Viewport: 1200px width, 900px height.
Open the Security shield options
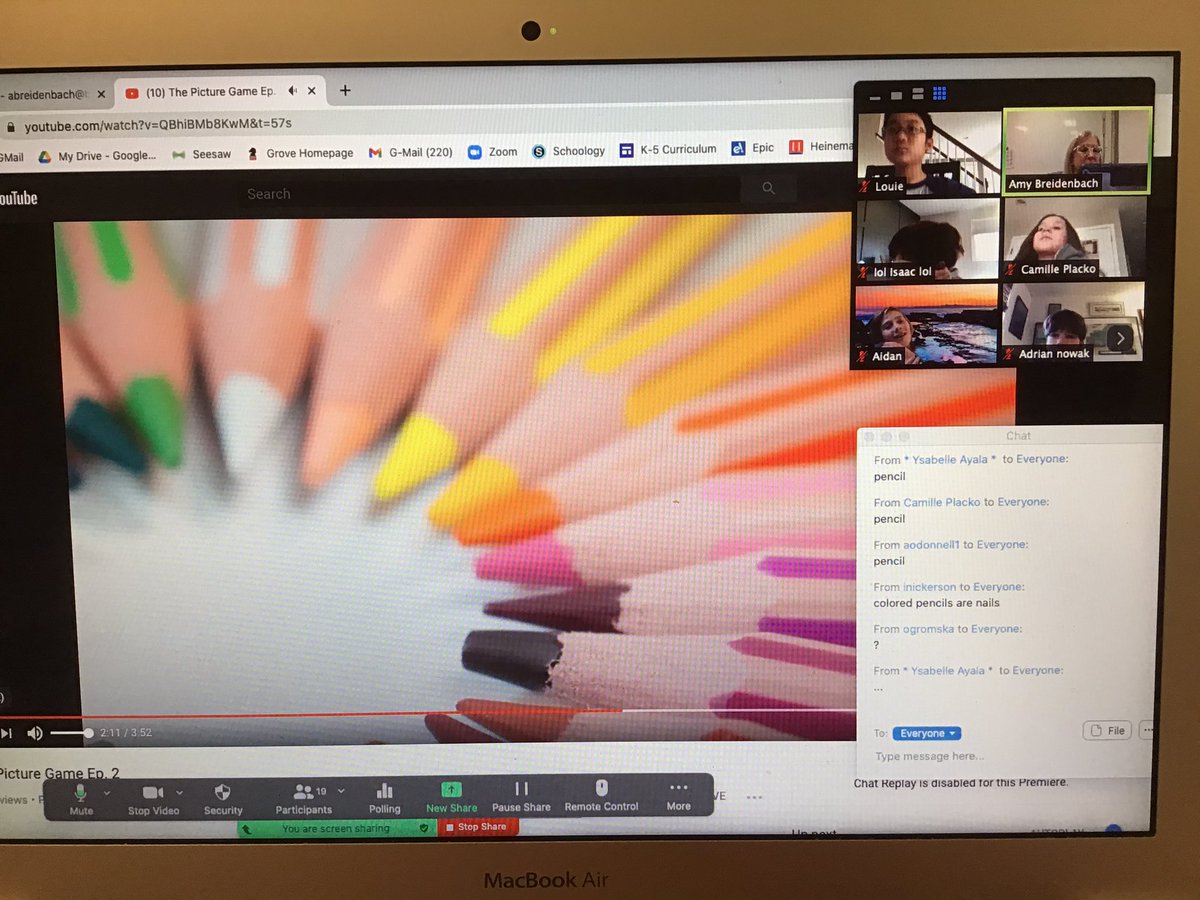click(223, 798)
